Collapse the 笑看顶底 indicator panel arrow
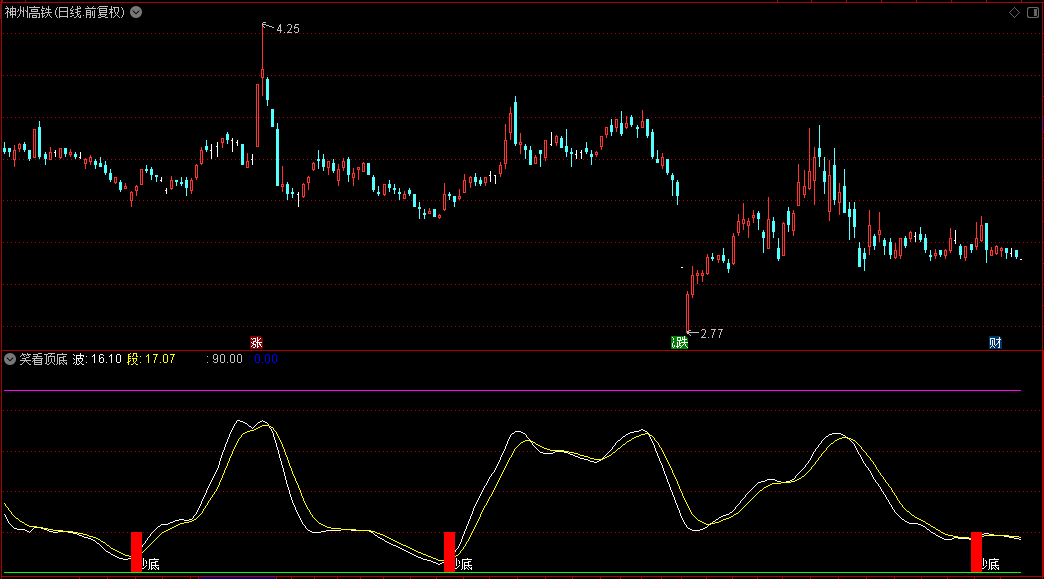1044x579 pixels. click(x=10, y=359)
